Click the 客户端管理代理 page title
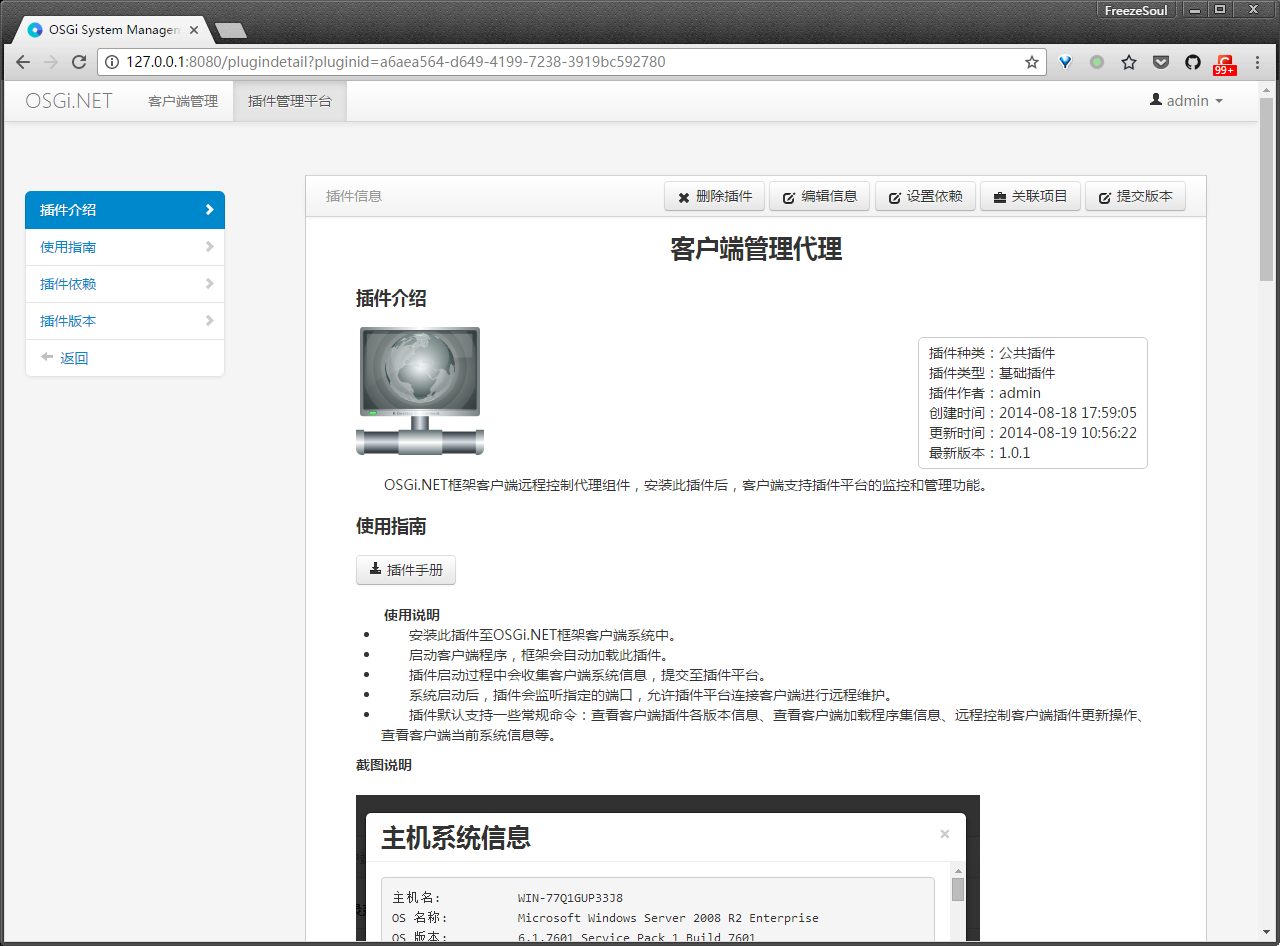 pyautogui.click(x=756, y=250)
